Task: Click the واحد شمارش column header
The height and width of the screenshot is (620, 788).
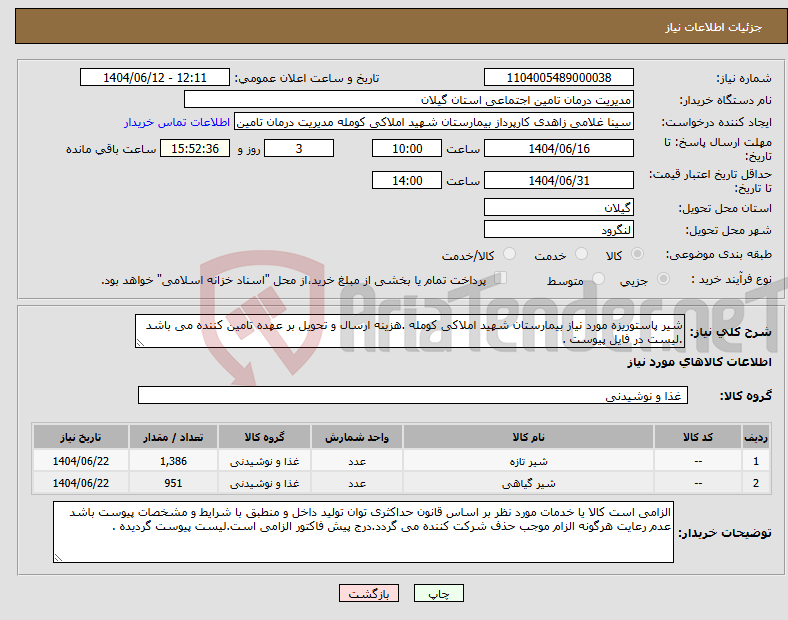Action: click(x=357, y=437)
